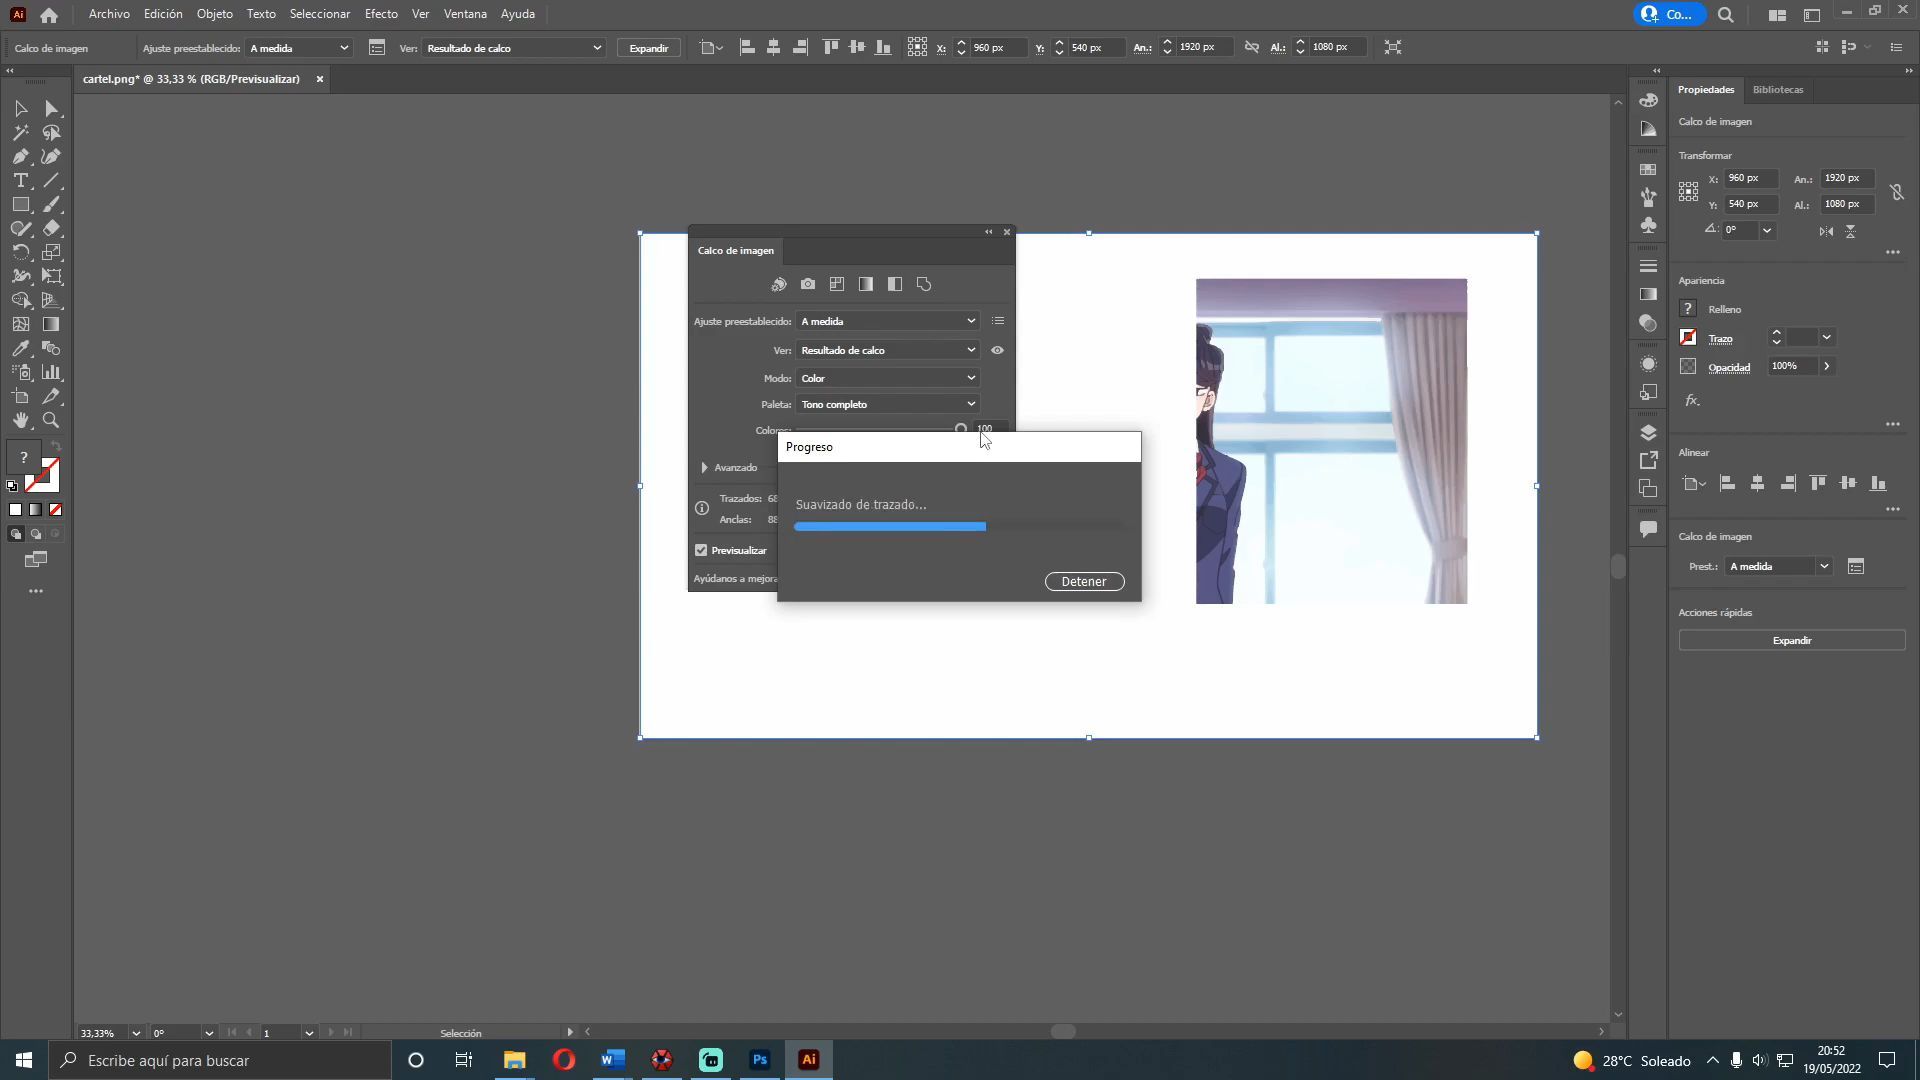
Task: Open the Paleta dropdown Tono completo
Action: tap(887, 405)
